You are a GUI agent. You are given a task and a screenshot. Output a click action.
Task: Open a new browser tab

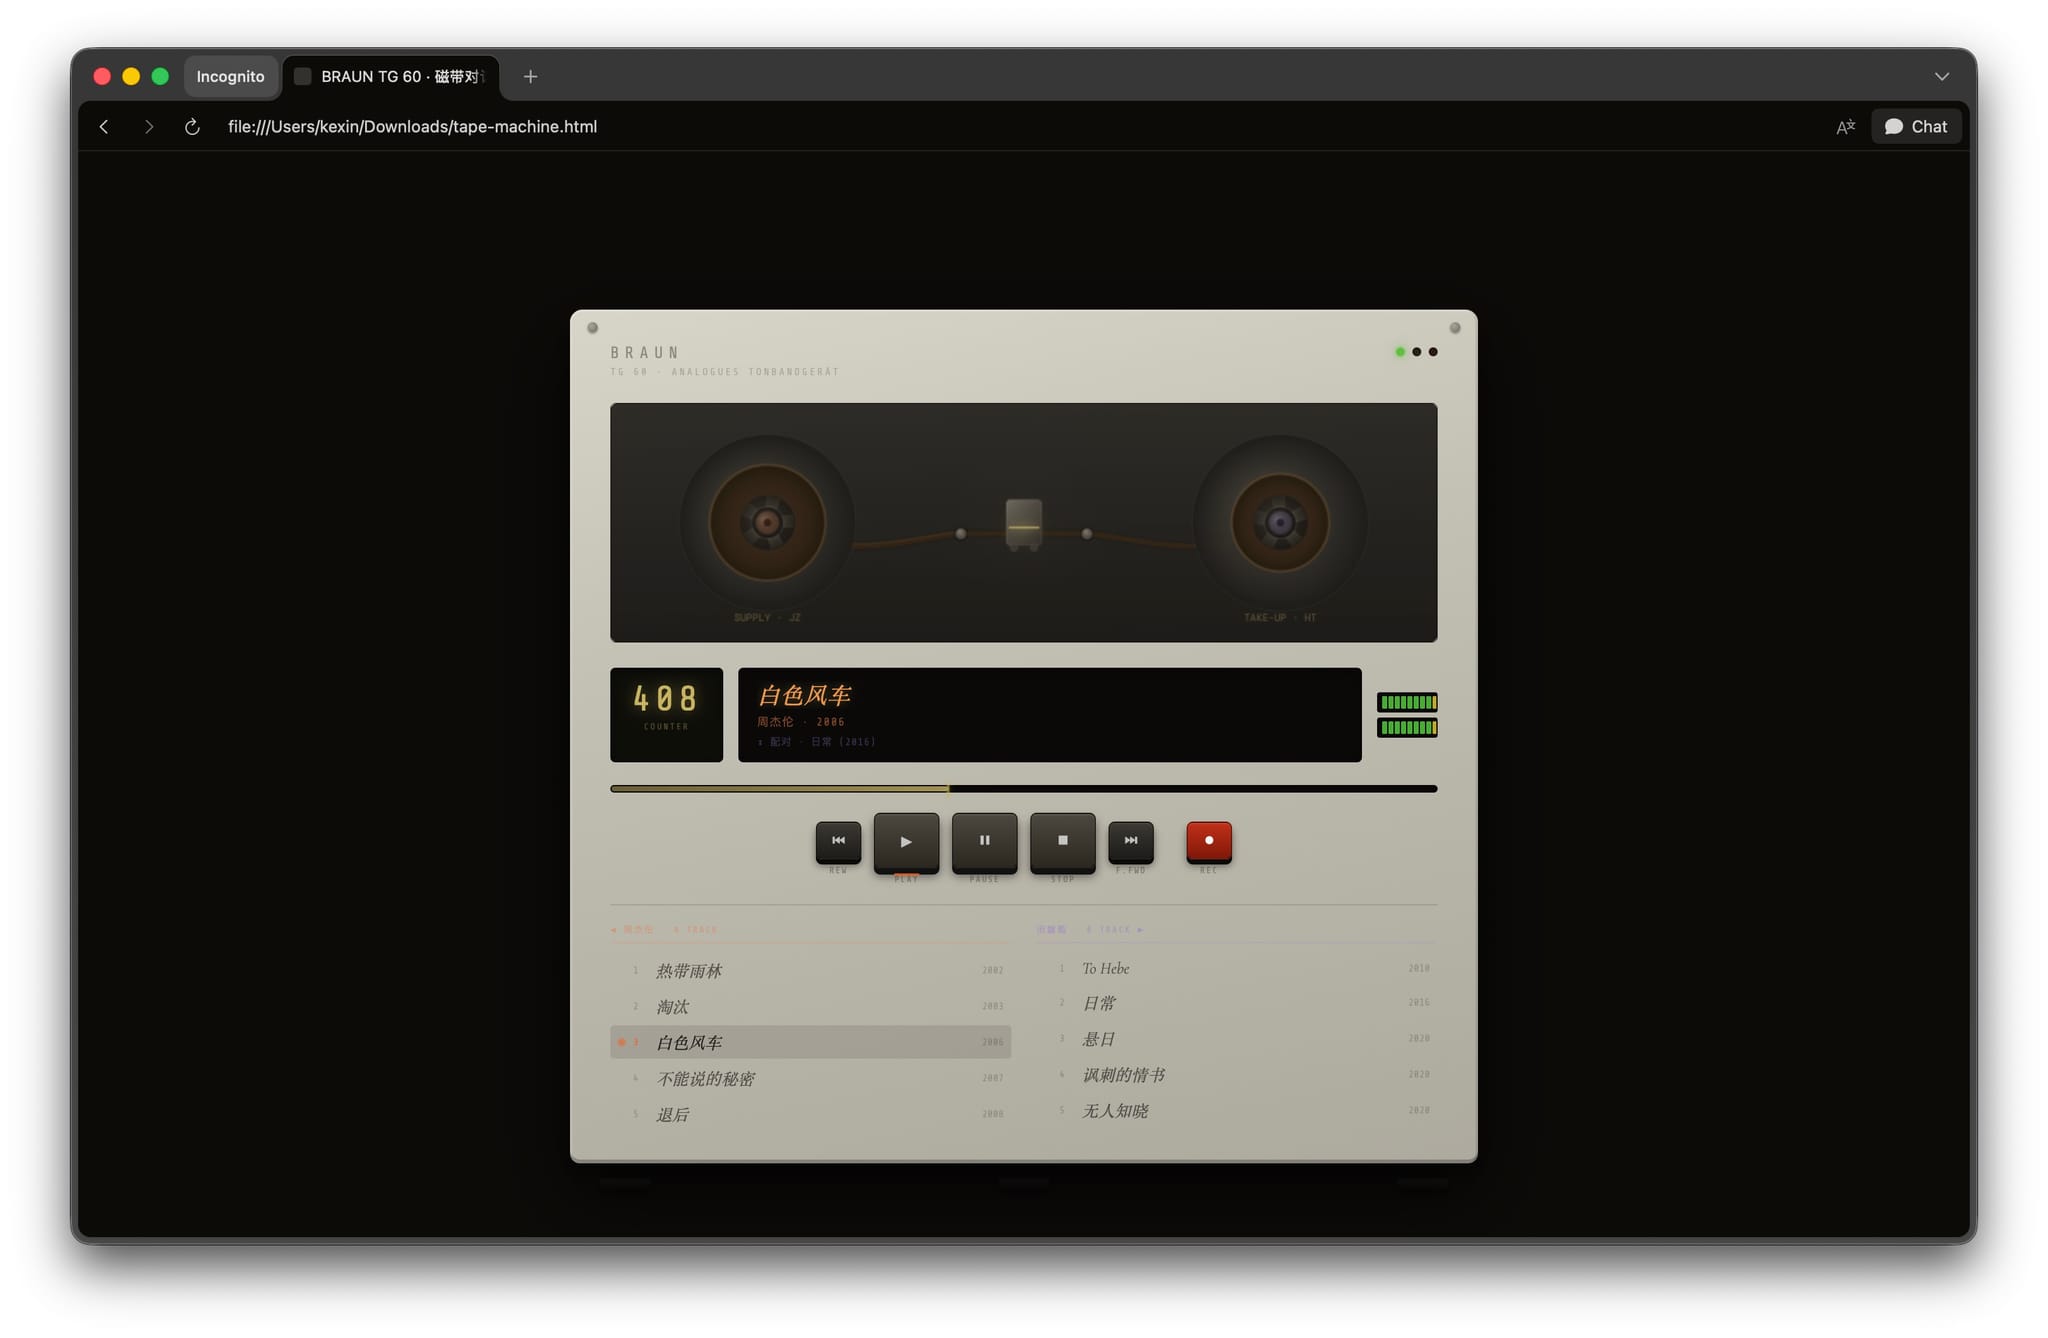pyautogui.click(x=530, y=77)
